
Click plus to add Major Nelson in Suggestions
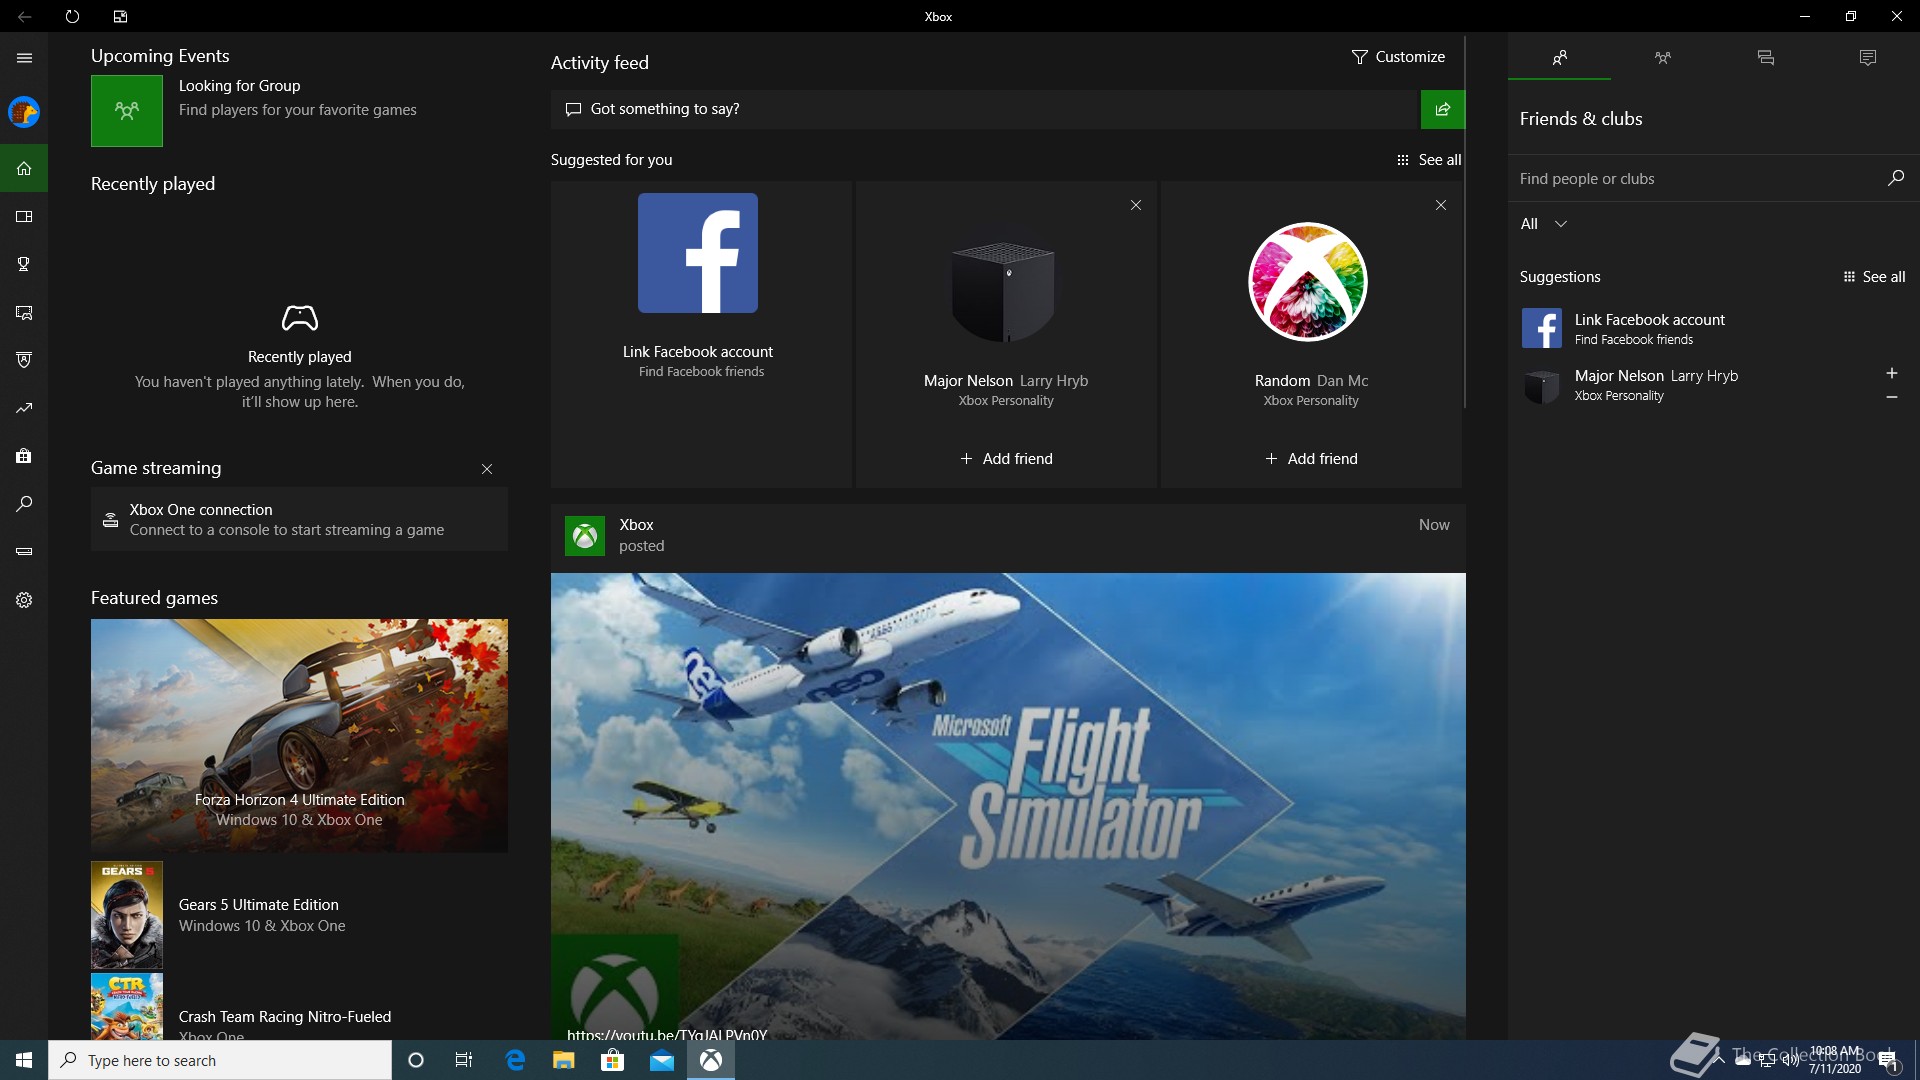tap(1891, 373)
